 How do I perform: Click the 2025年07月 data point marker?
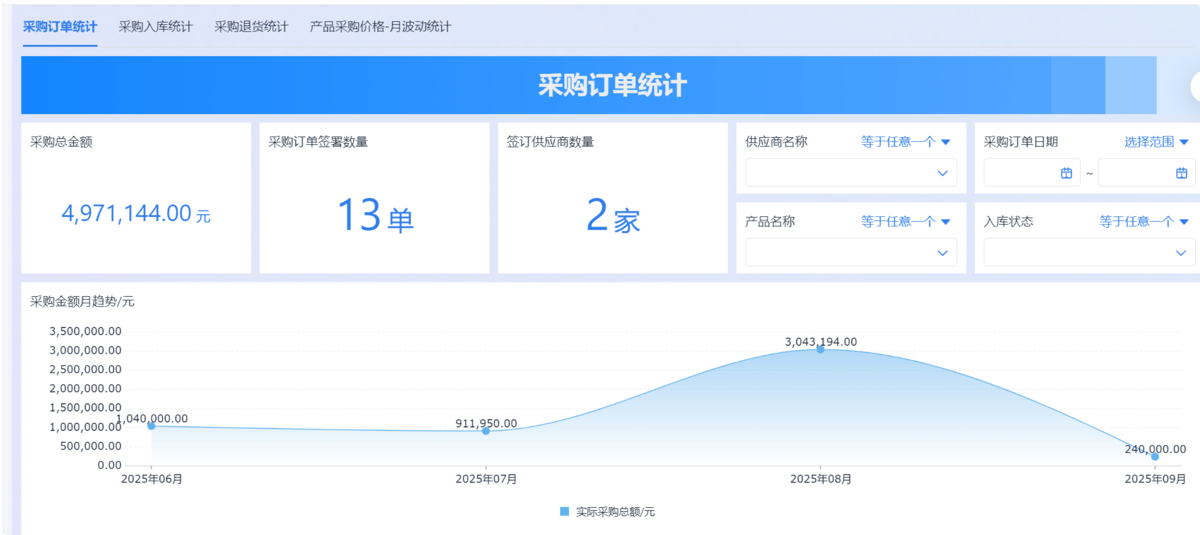click(x=486, y=430)
